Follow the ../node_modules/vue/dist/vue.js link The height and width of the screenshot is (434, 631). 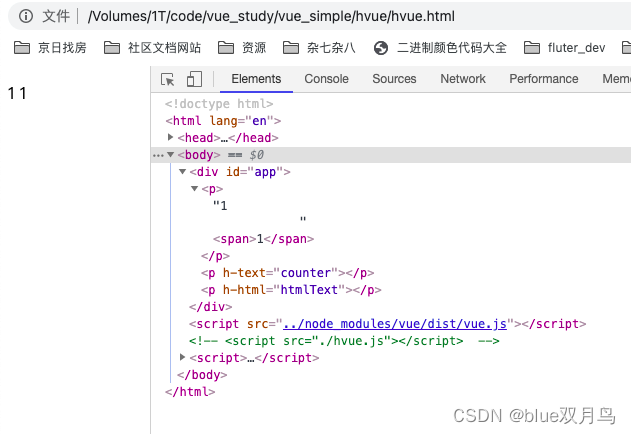tap(395, 324)
